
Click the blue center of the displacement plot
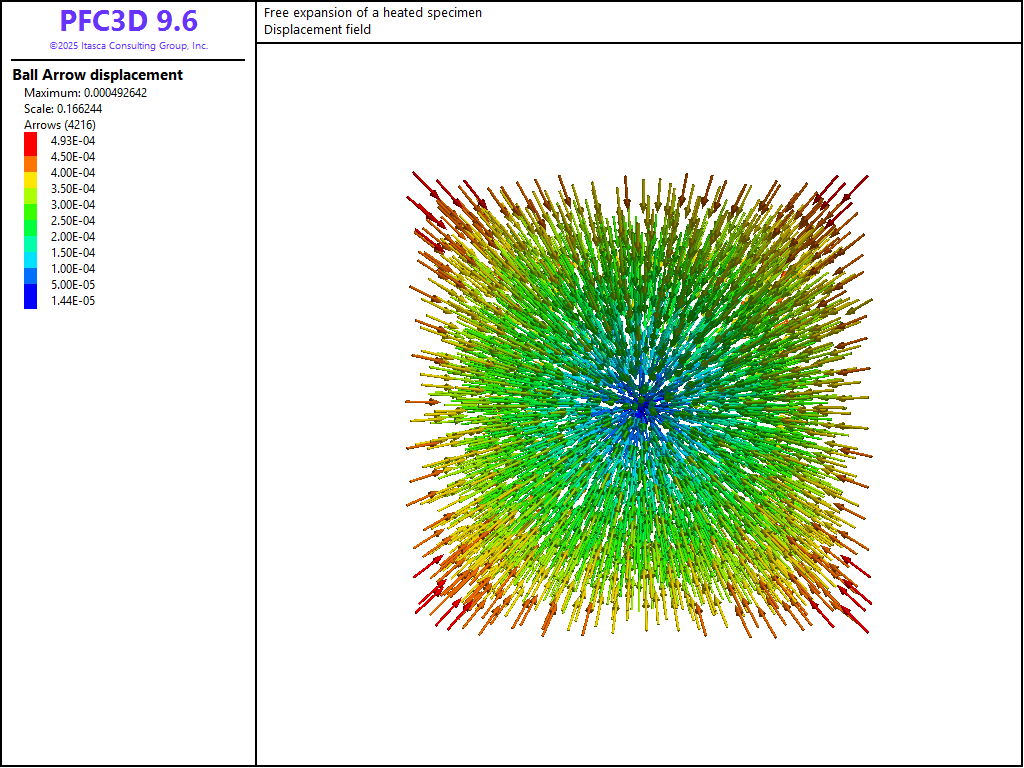640,405
